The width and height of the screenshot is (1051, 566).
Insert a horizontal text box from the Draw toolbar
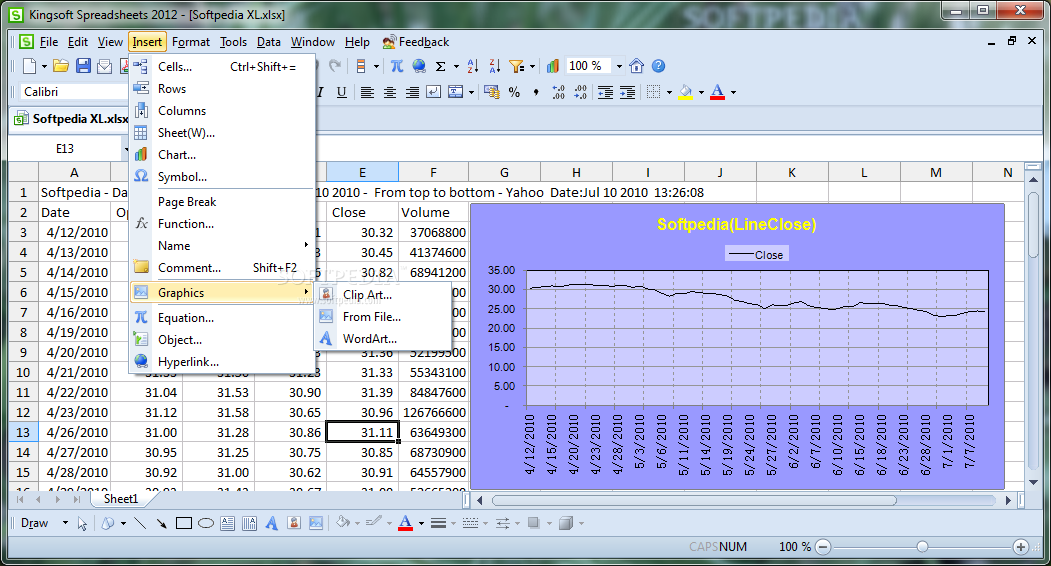pyautogui.click(x=227, y=523)
